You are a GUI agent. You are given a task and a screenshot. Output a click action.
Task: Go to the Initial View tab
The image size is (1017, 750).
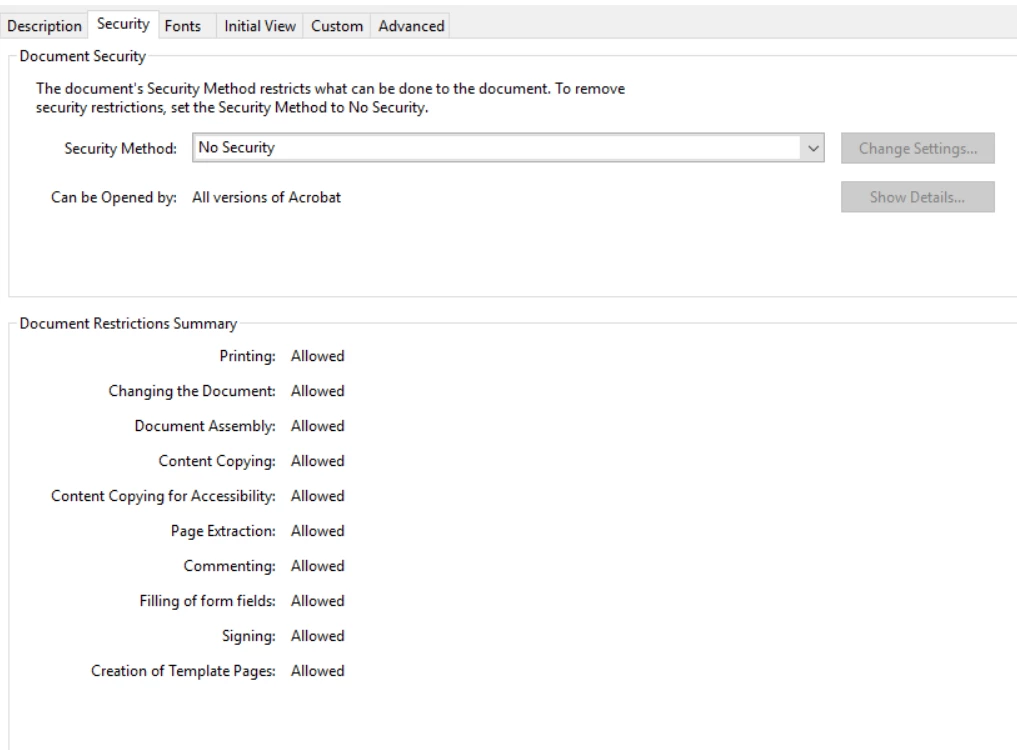(259, 26)
